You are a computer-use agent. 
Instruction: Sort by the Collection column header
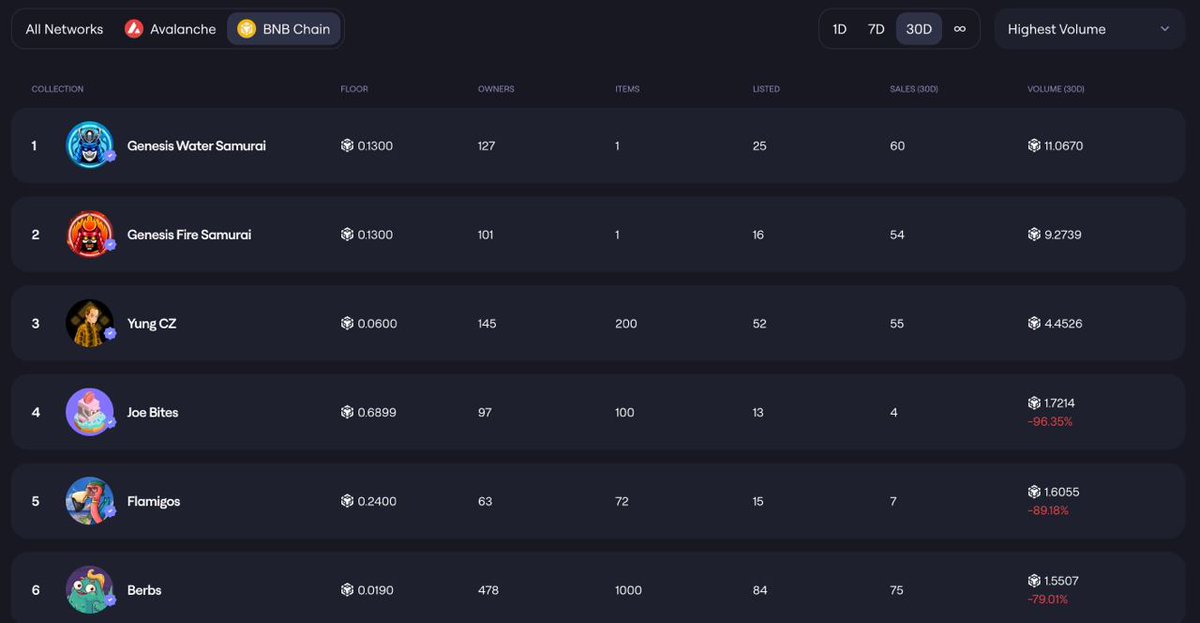[x=57, y=89]
